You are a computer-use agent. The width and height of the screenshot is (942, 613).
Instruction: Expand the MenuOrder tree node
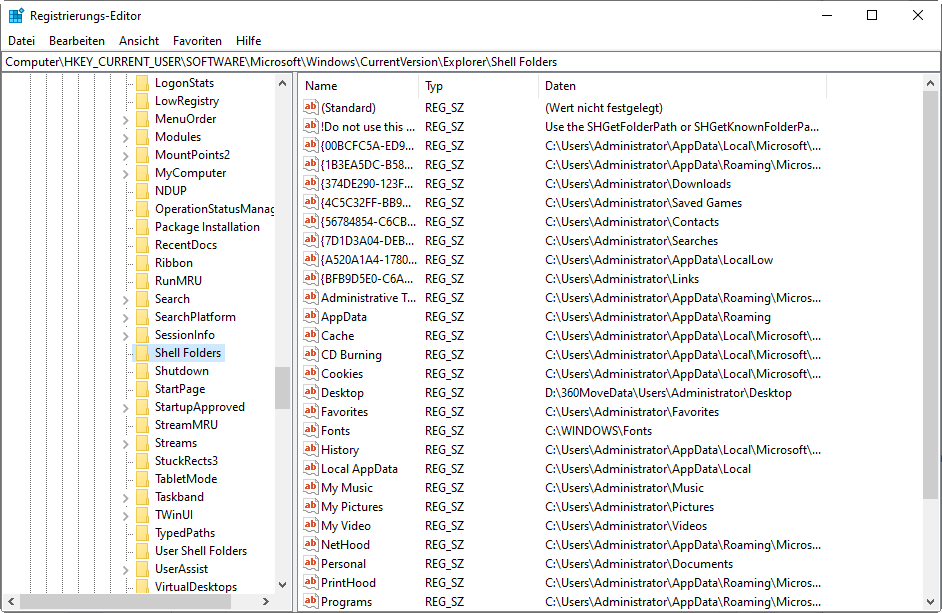click(126, 120)
